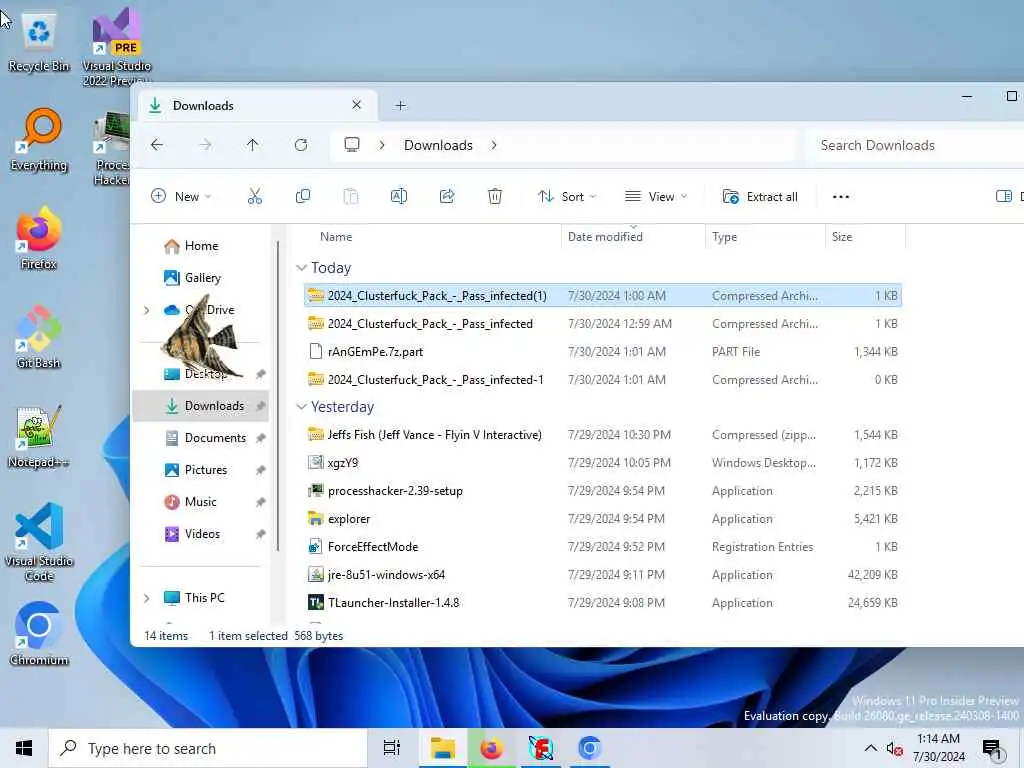Image resolution: width=1024 pixels, height=768 pixels.
Task: Click Firefox icon on the taskbar
Action: [492, 748]
